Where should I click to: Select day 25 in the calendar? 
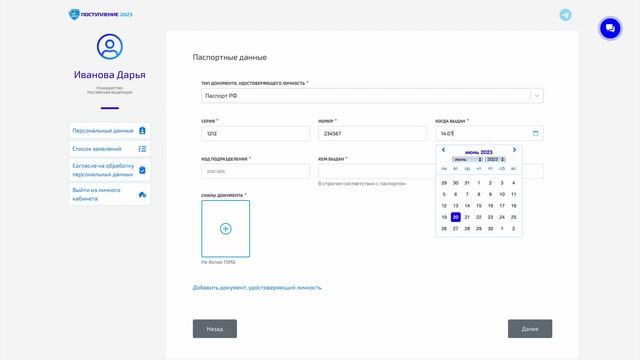[513, 217]
